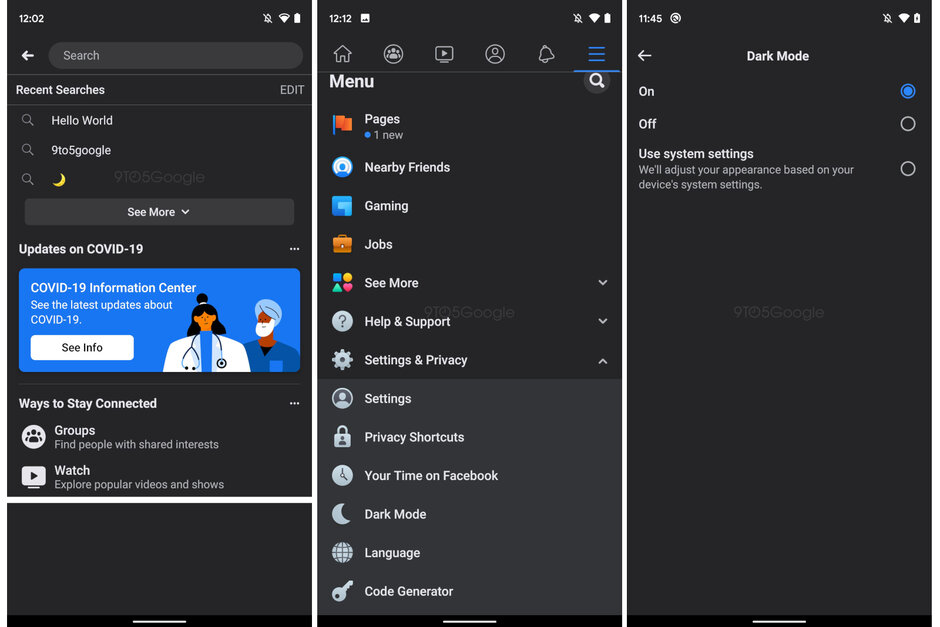
Task: Select the On radio button for Dark Mode
Action: click(908, 91)
